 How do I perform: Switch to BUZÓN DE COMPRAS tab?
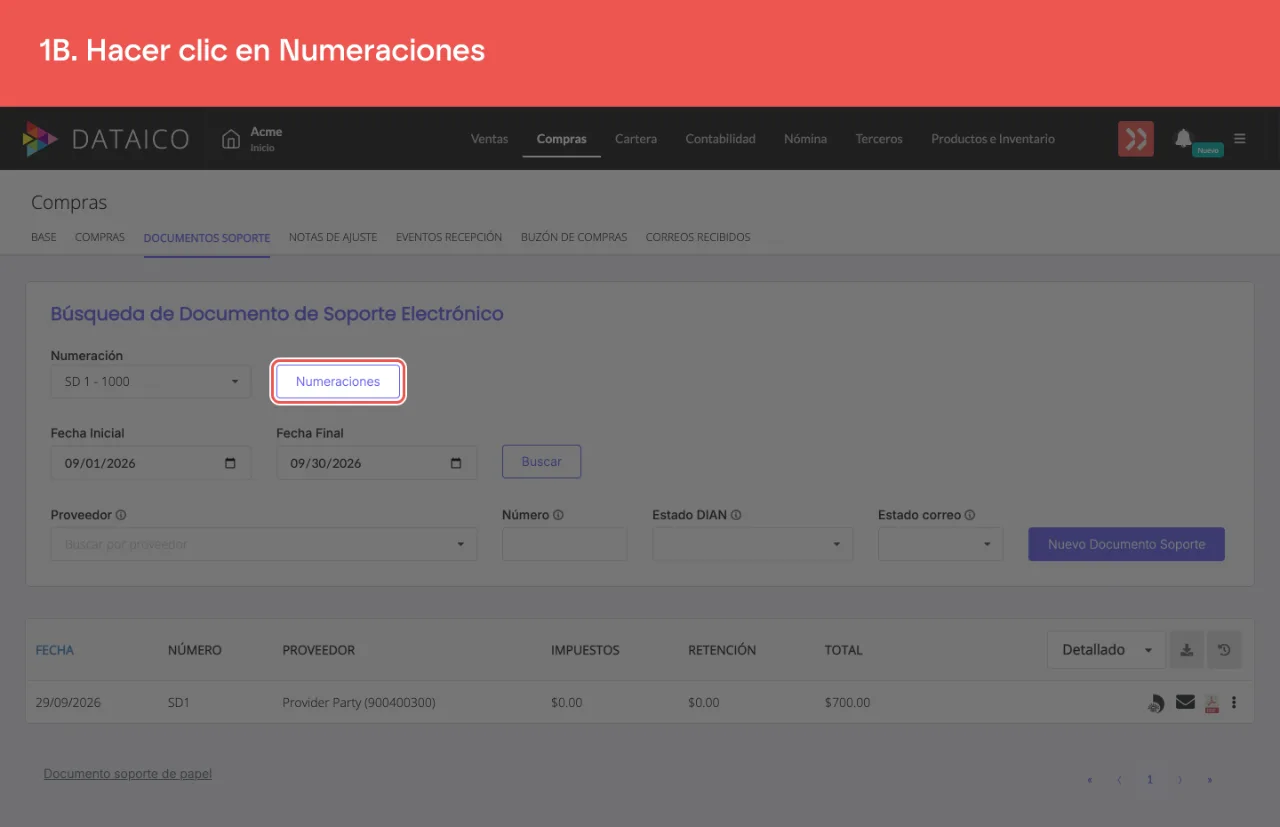574,238
